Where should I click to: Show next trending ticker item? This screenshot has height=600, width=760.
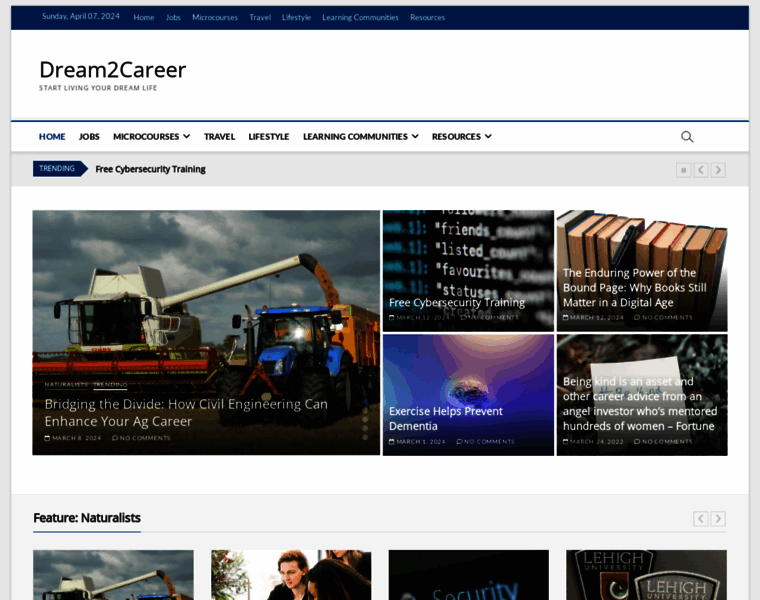(718, 170)
